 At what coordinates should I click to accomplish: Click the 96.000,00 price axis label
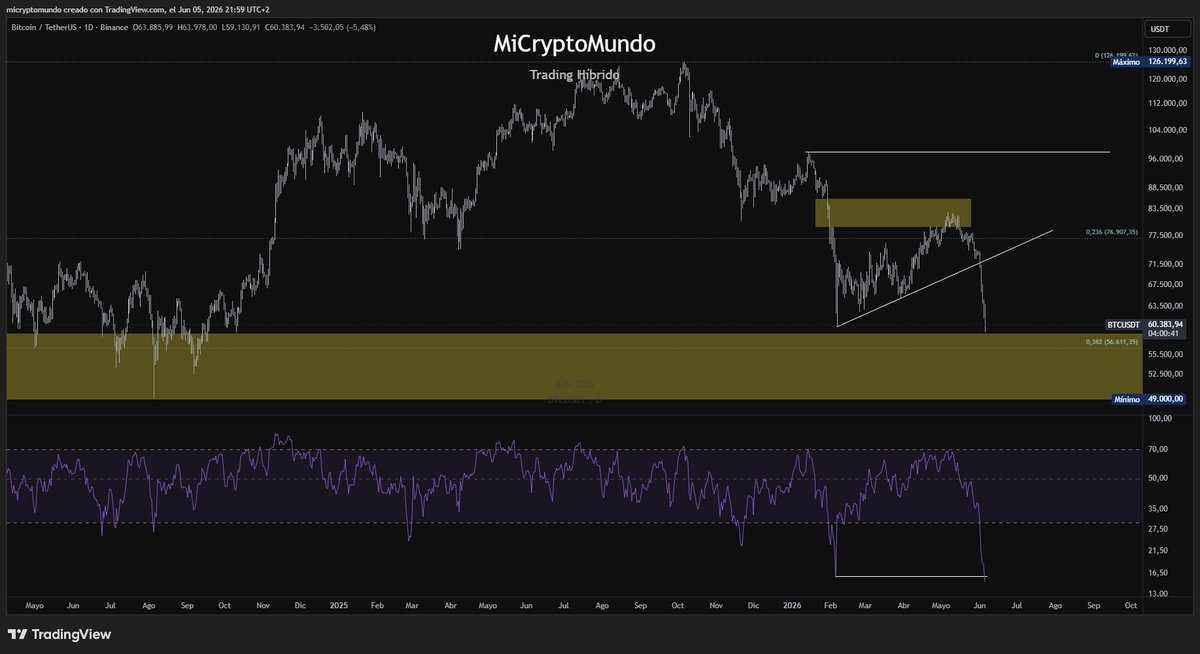1166,159
